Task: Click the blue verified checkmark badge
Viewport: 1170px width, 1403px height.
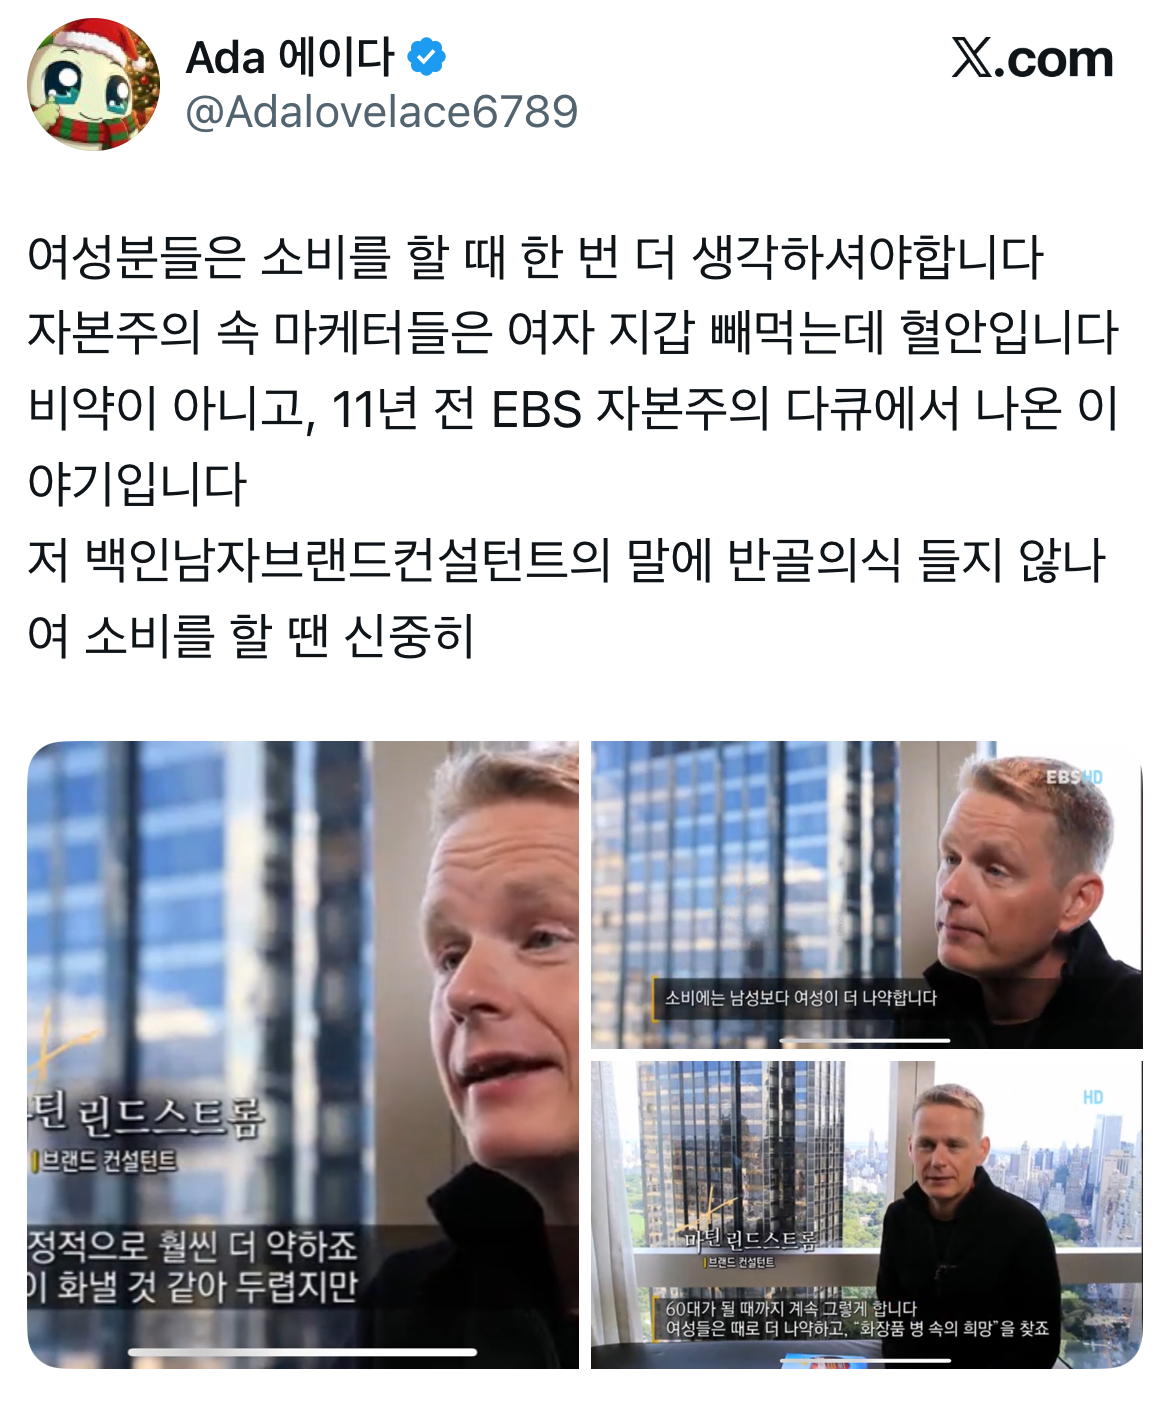Action: point(427,57)
